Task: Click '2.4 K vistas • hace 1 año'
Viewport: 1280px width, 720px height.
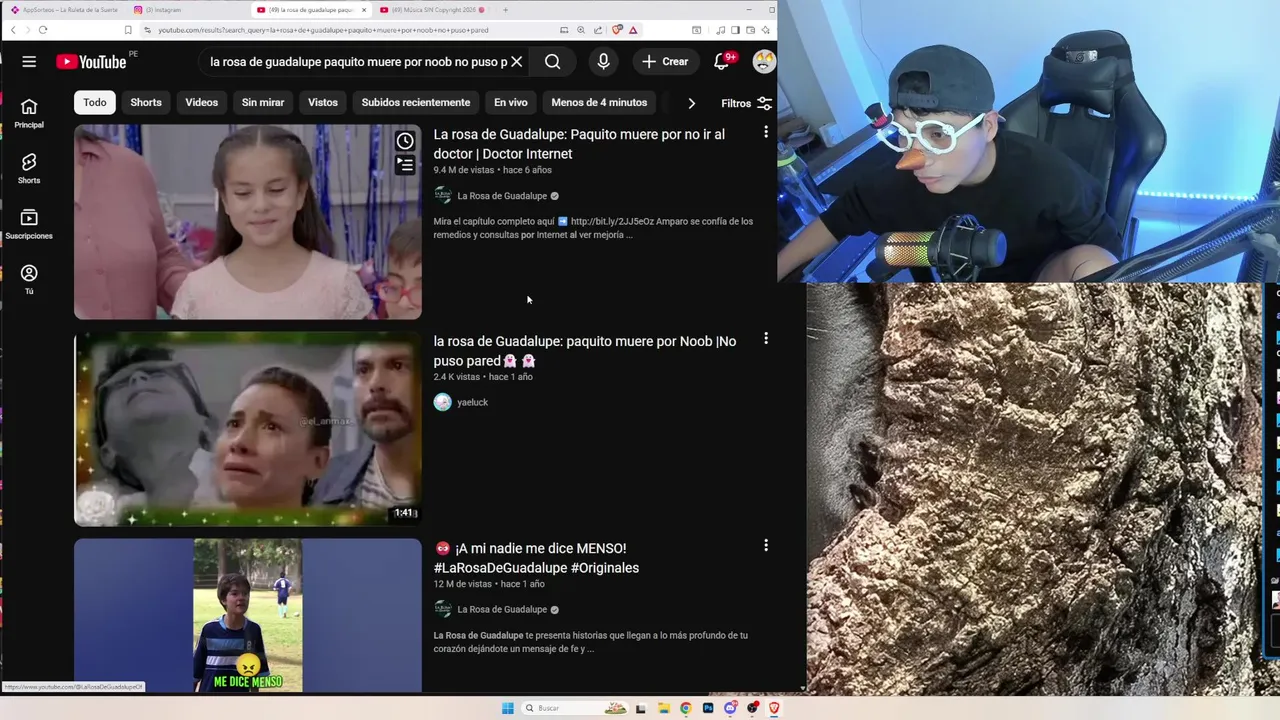Action: pos(483,377)
